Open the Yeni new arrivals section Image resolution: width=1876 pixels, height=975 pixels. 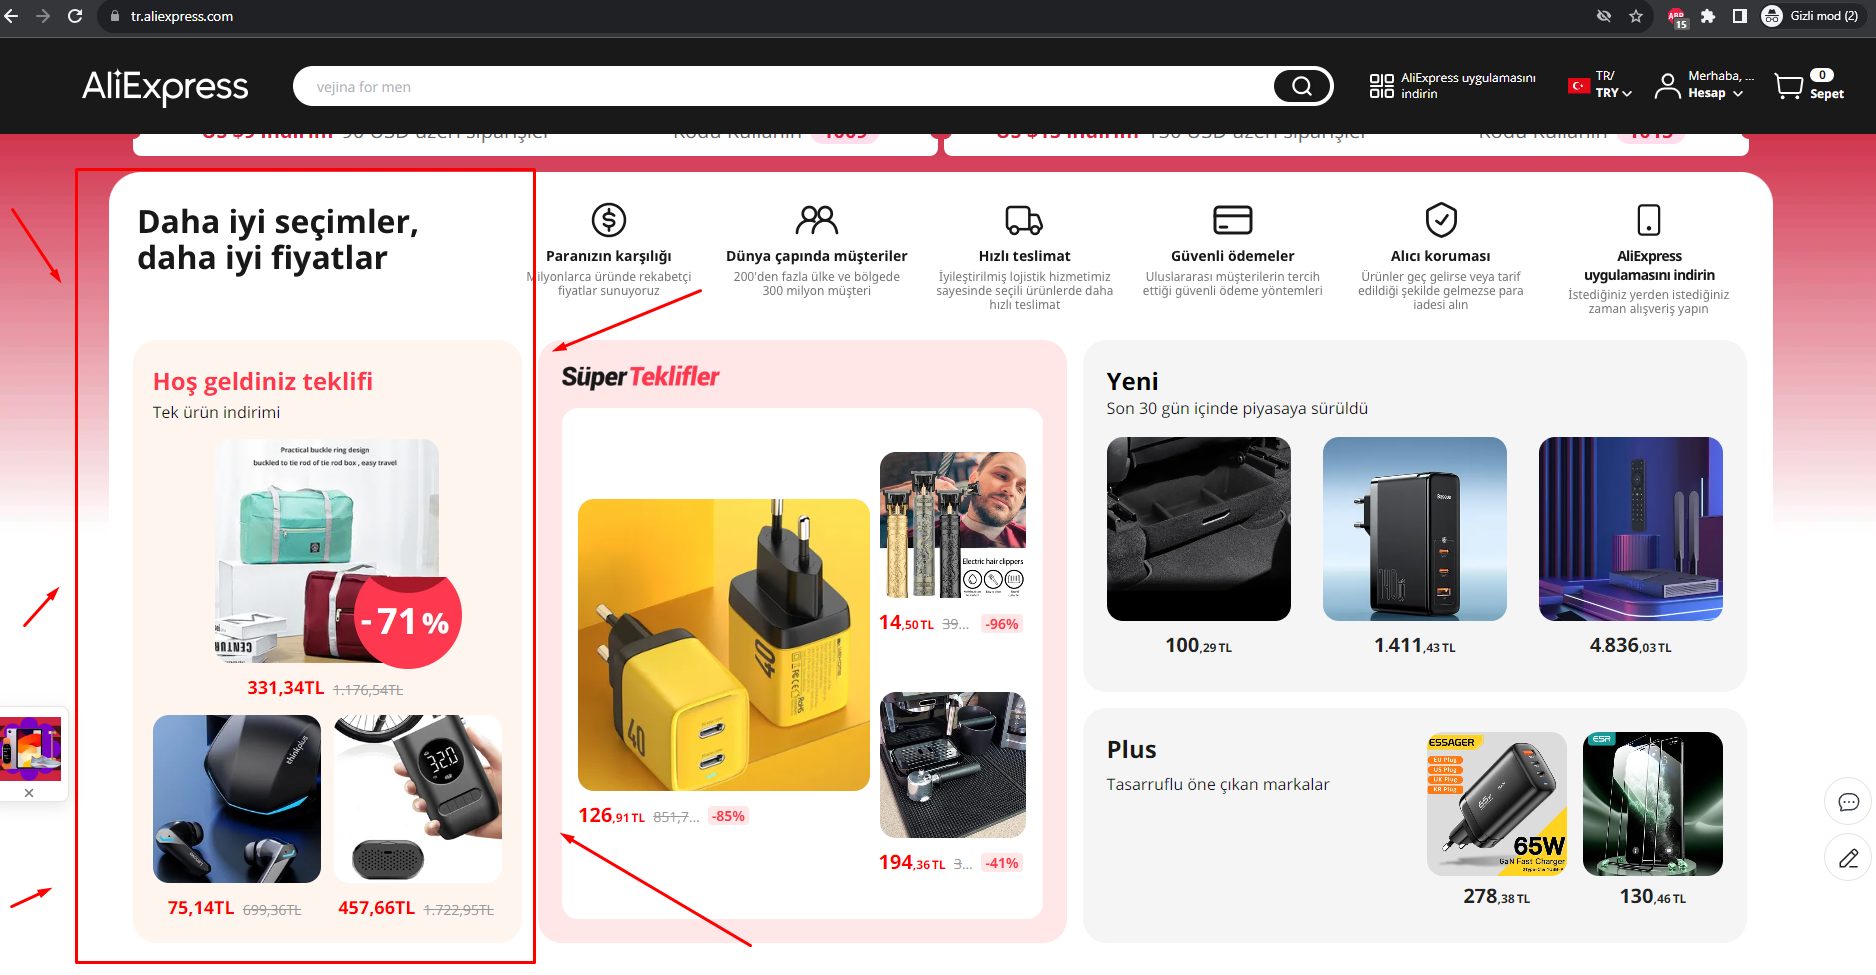point(1132,381)
